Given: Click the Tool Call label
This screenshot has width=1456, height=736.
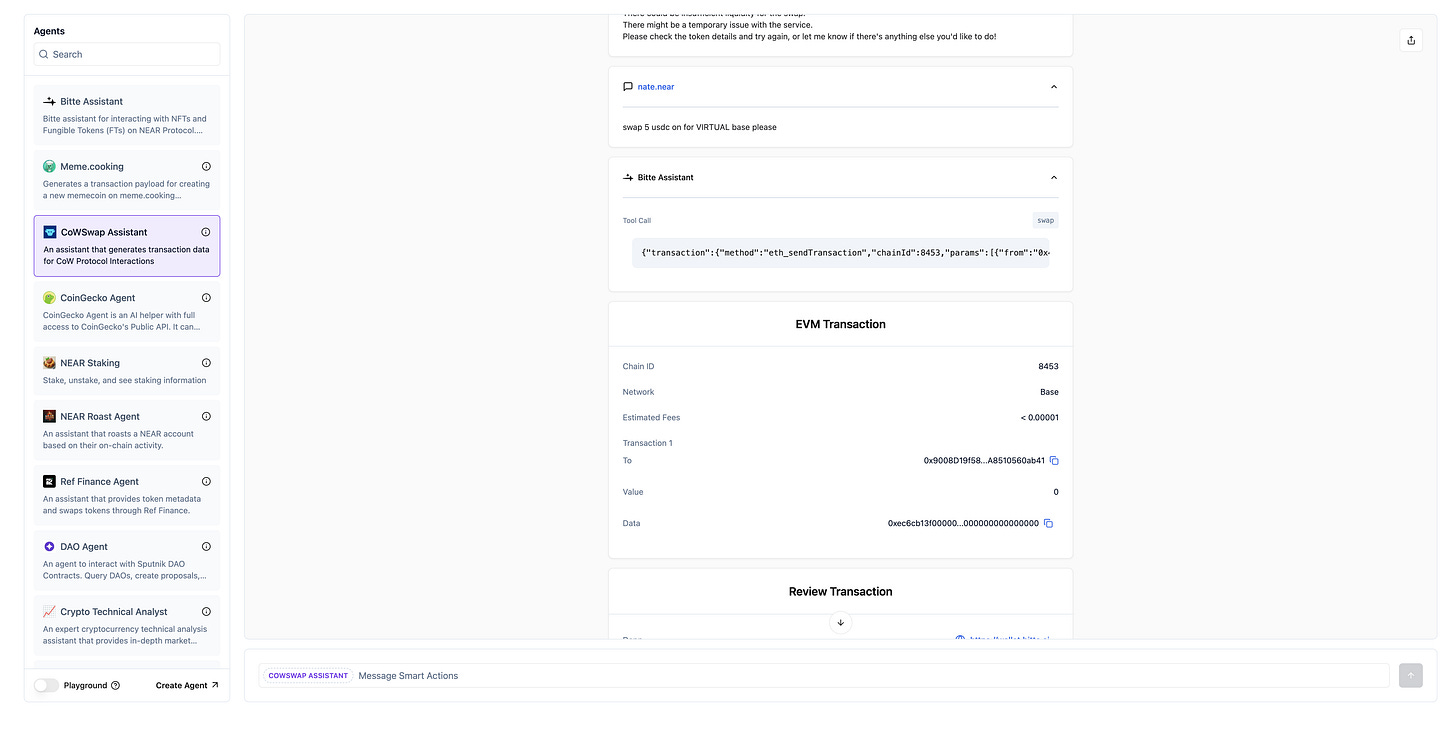Looking at the screenshot, I should coord(637,221).
